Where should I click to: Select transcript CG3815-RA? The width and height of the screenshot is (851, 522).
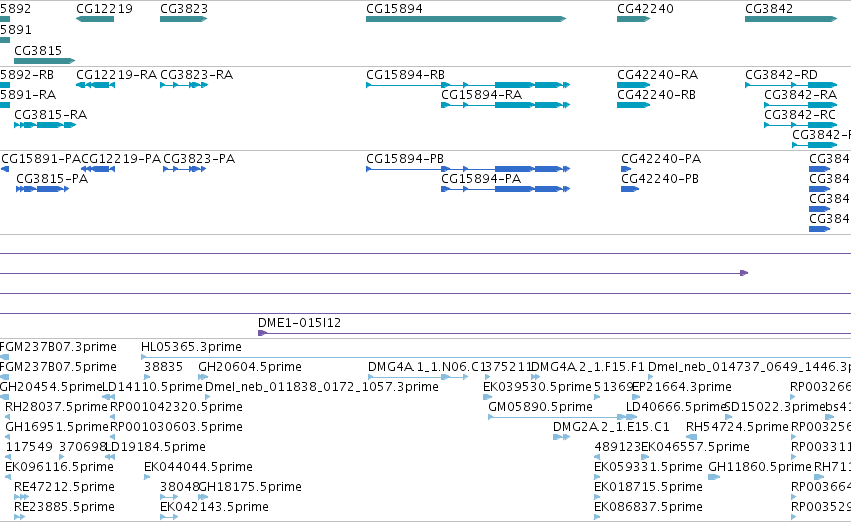50,115
